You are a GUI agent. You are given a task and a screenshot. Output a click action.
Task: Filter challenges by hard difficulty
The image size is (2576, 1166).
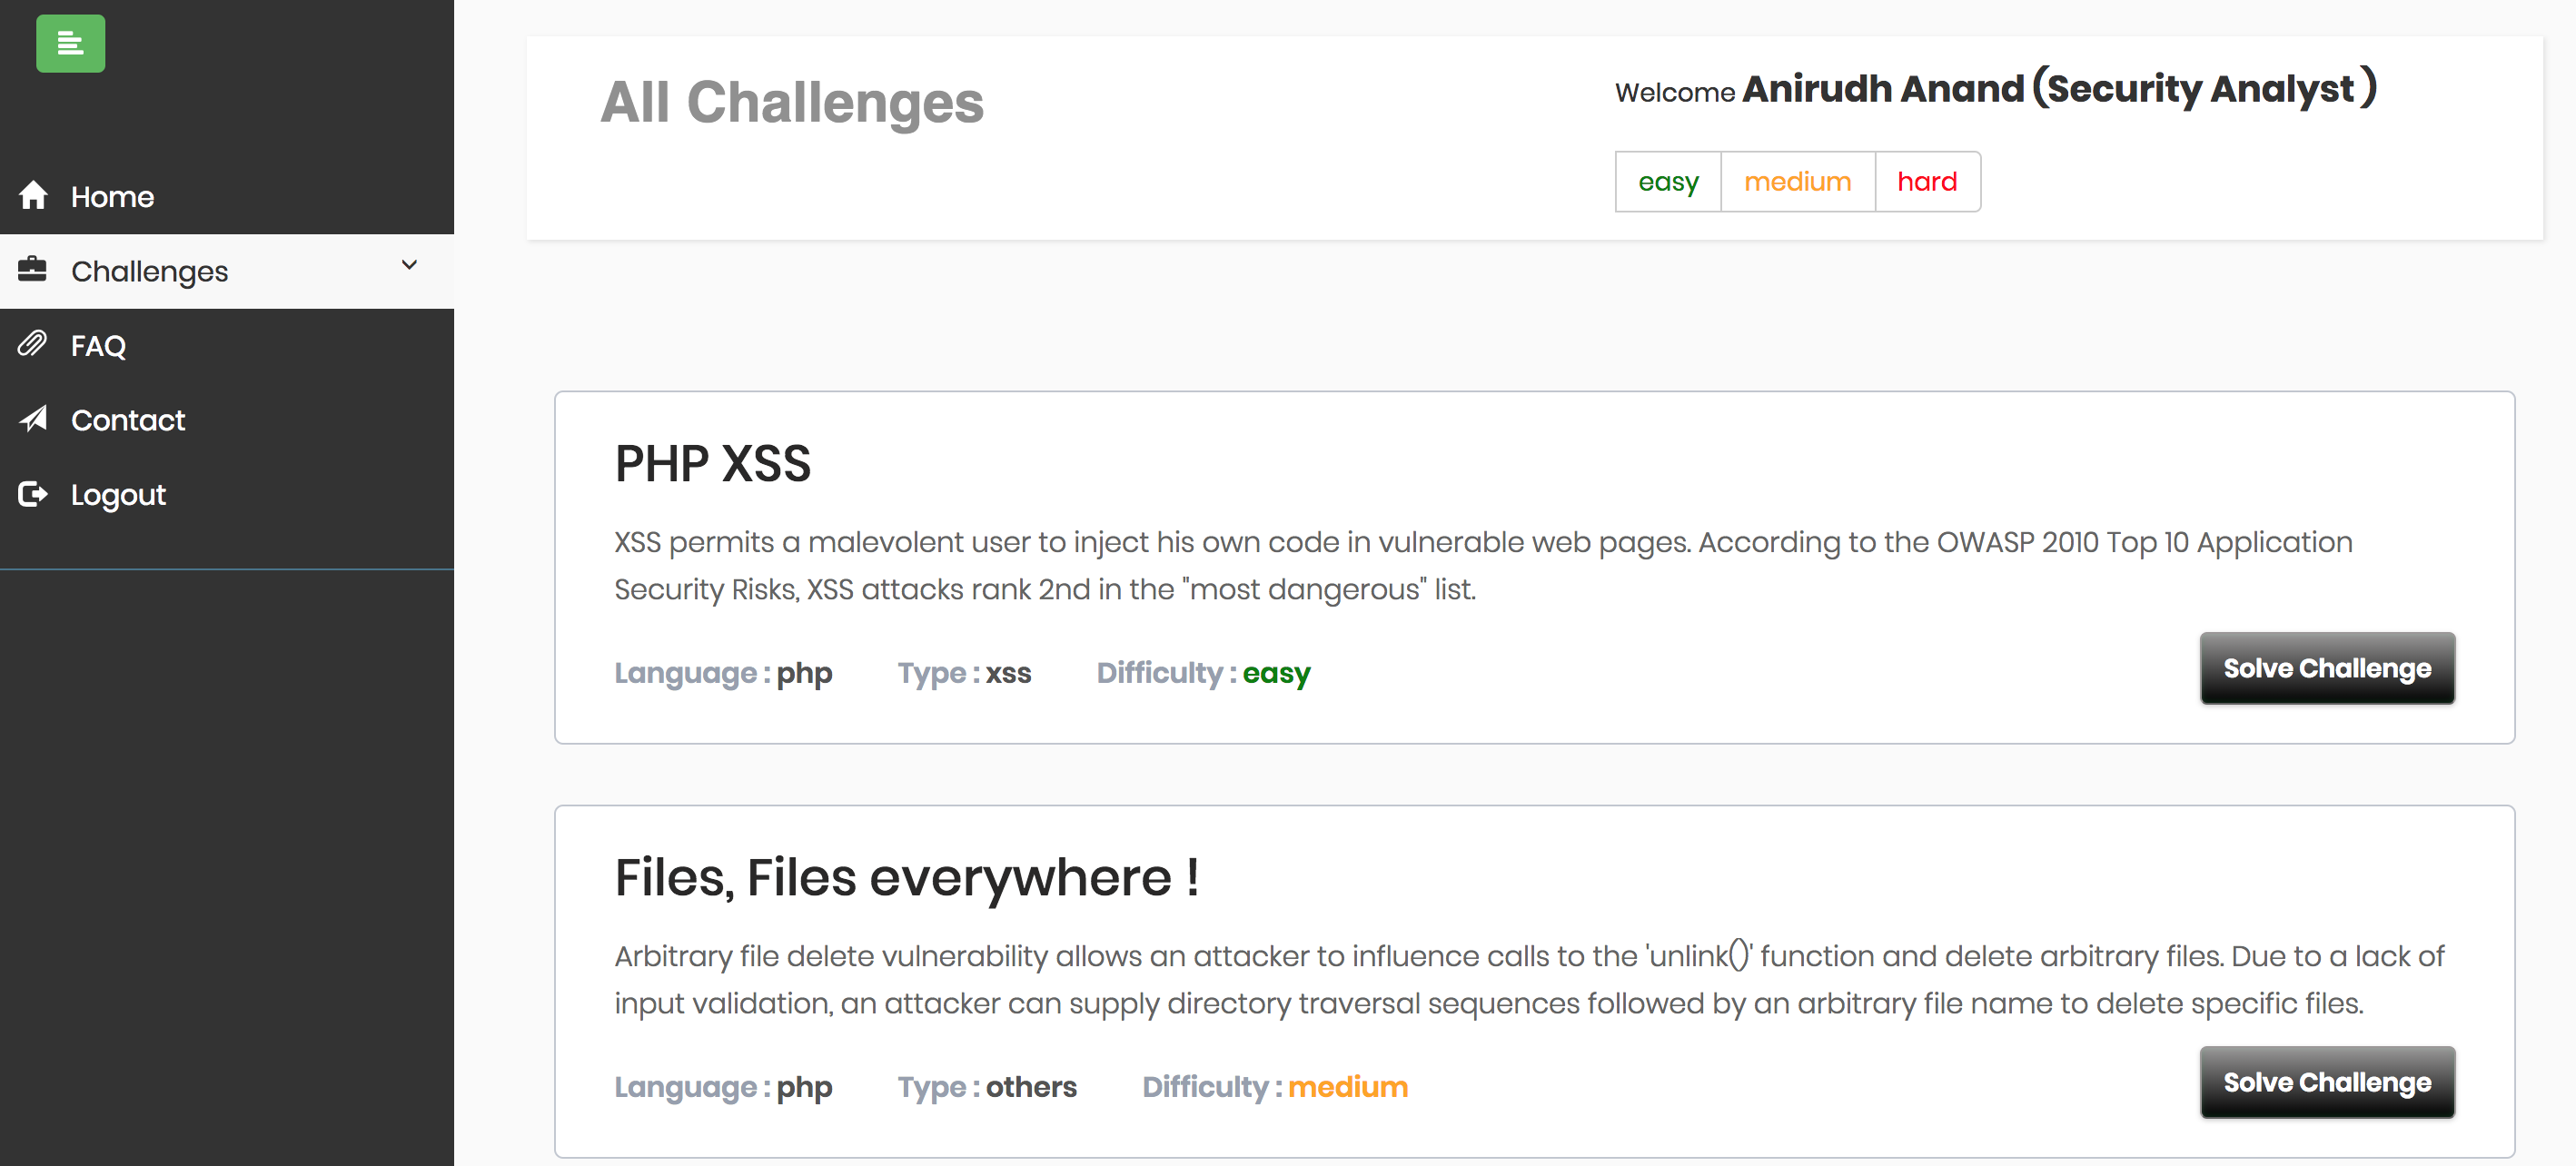1926,182
